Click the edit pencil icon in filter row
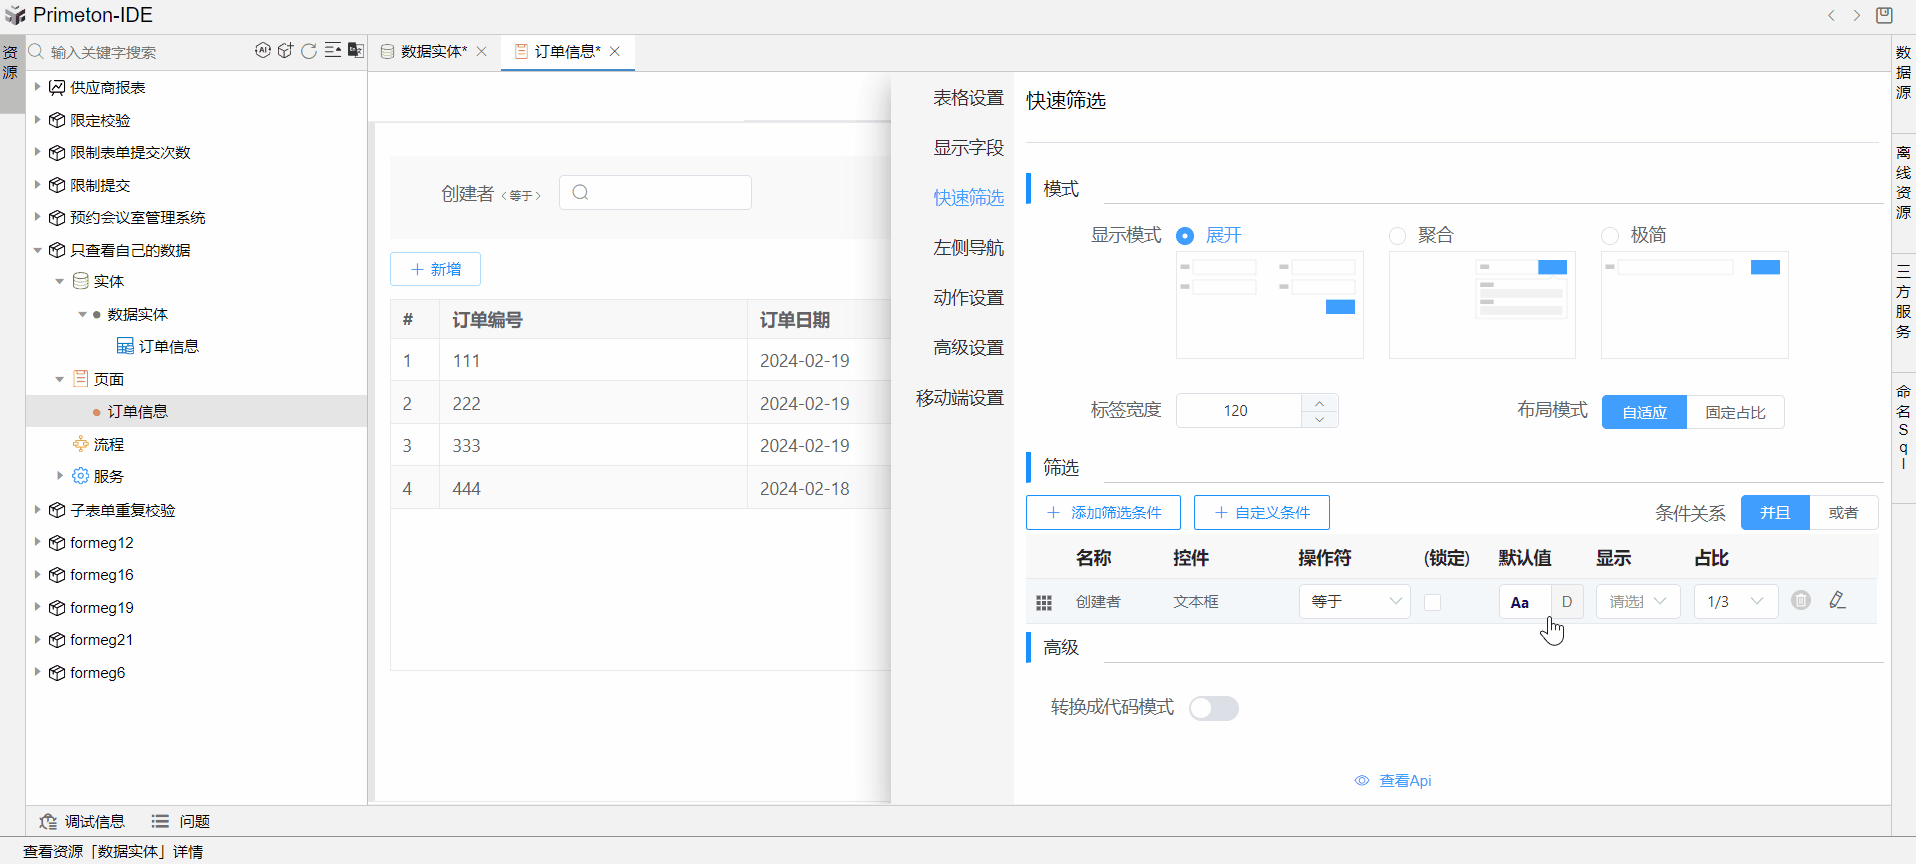This screenshot has height=864, width=1916. tap(1837, 601)
